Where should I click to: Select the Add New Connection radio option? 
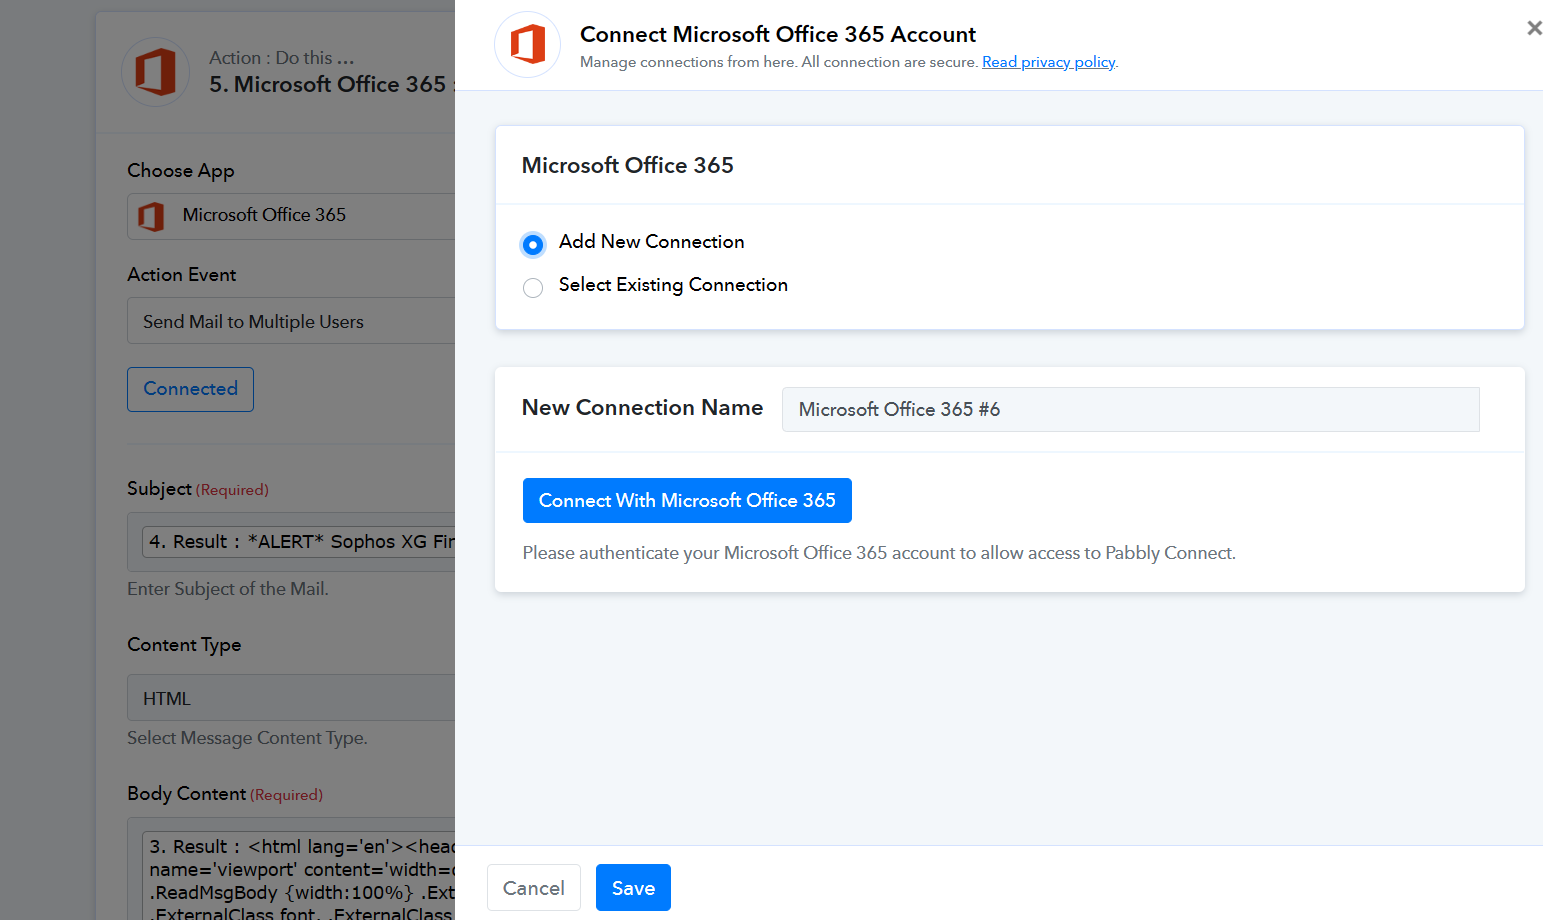click(533, 244)
